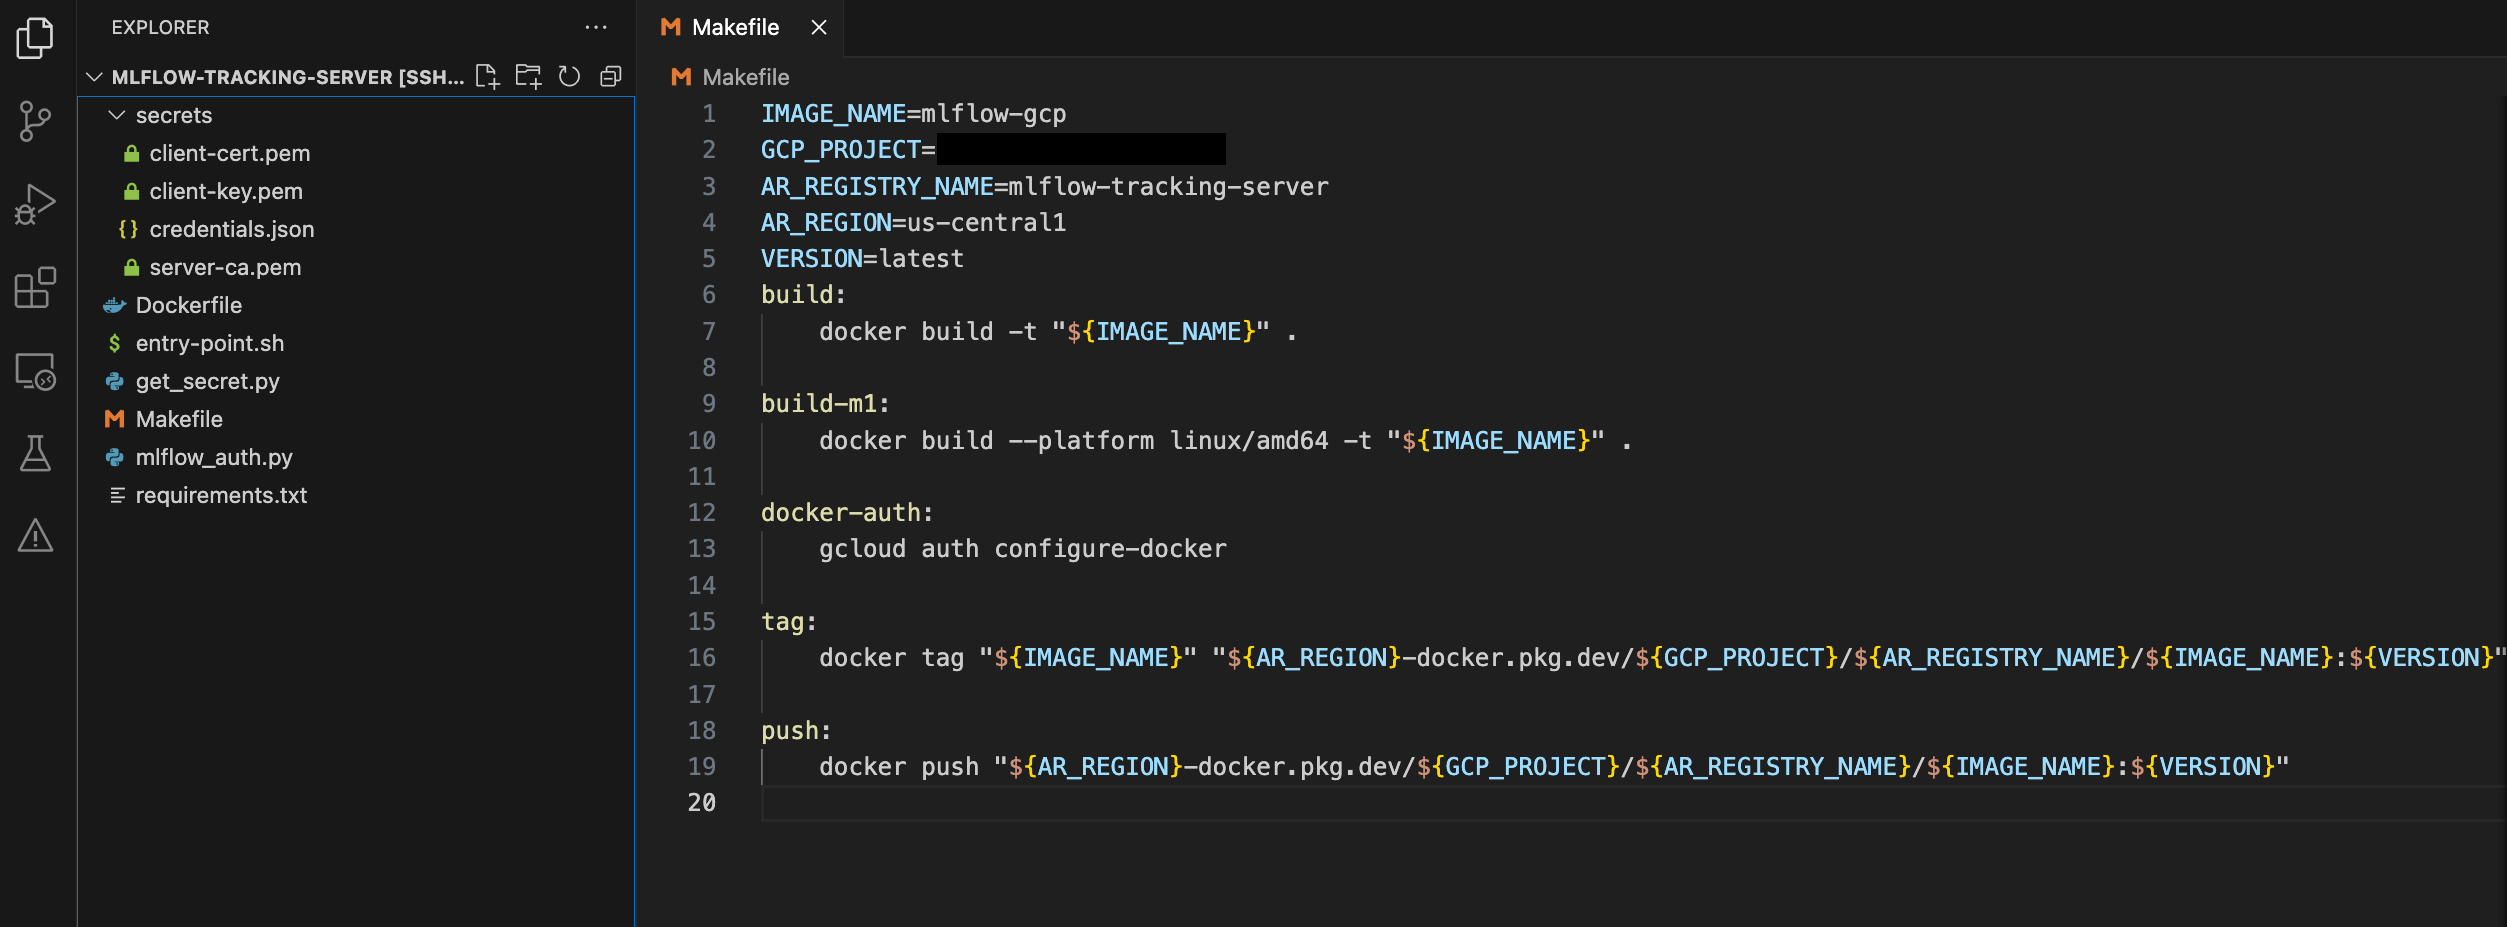Click the dollar icon beside entry-point.sh
The height and width of the screenshot is (927, 2507).
pyautogui.click(x=115, y=343)
